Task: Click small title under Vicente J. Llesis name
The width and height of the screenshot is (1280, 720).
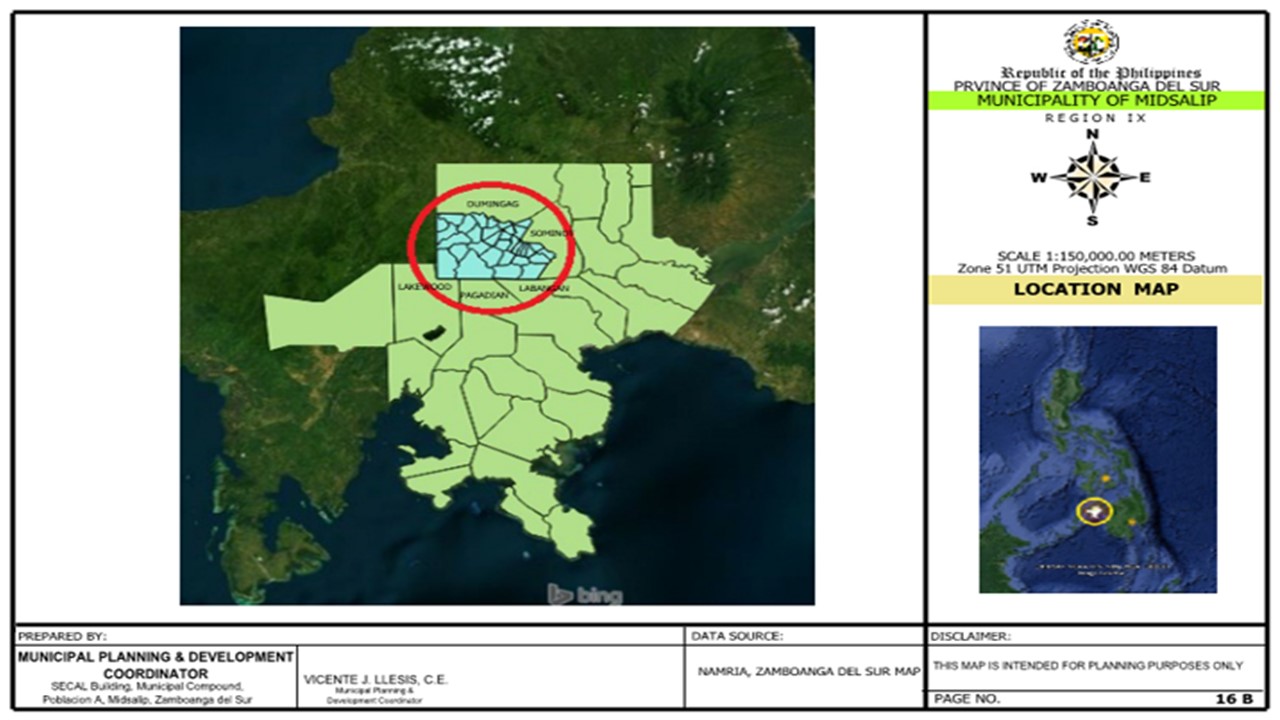Action: point(375,696)
